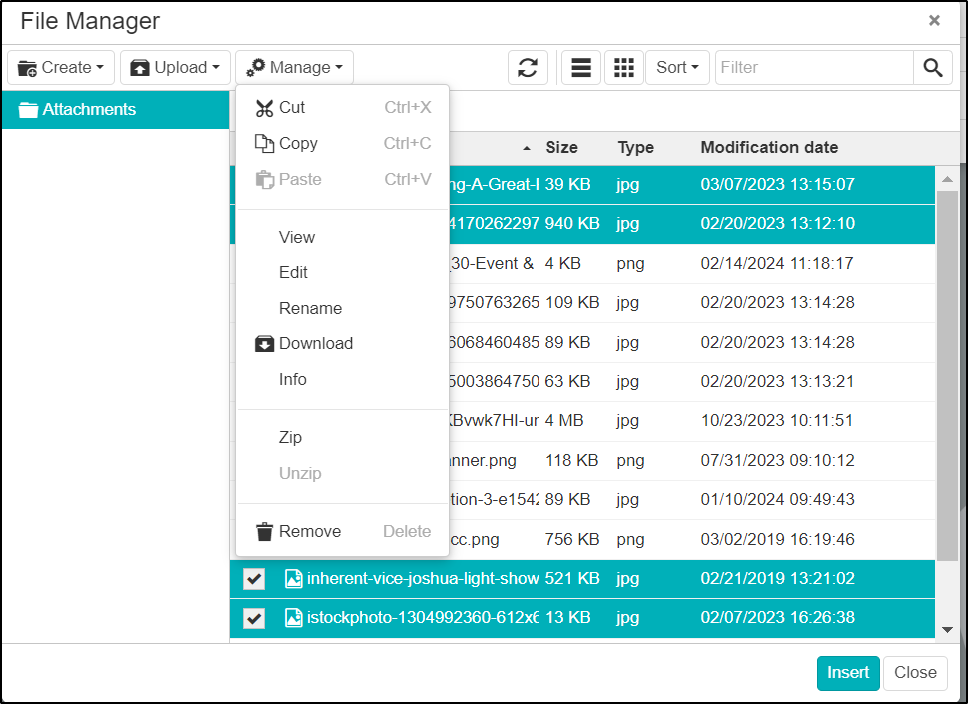Click the Insert button

pyautogui.click(x=848, y=673)
